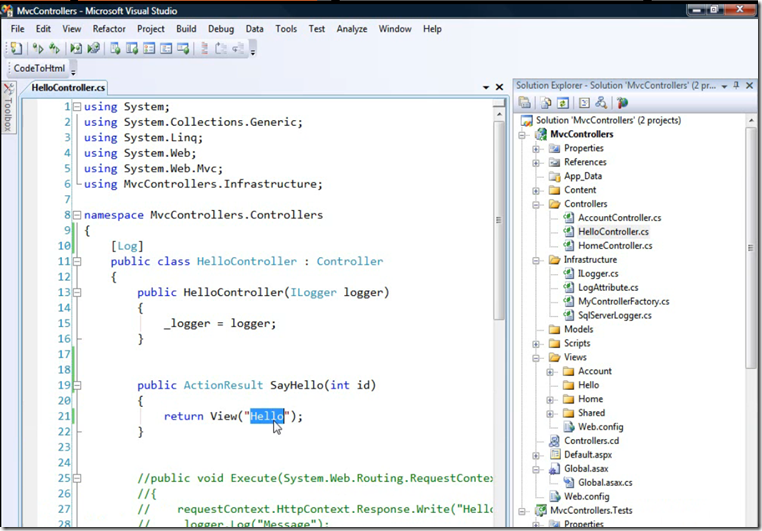
Task: Select Controllers.cd class diagram file
Action: pyautogui.click(x=591, y=441)
